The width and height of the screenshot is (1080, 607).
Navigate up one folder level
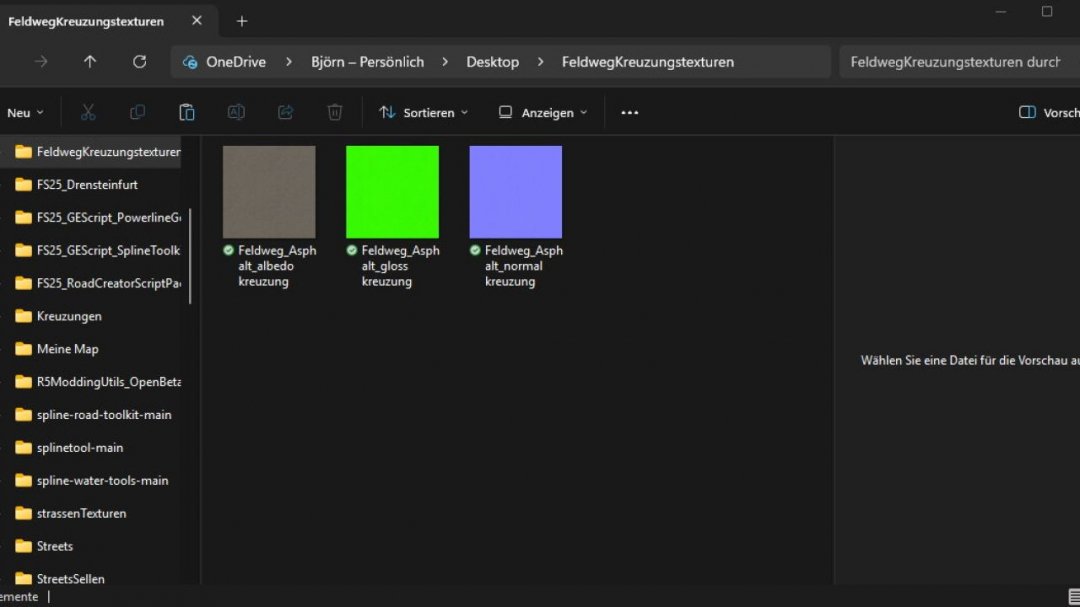(x=89, y=61)
